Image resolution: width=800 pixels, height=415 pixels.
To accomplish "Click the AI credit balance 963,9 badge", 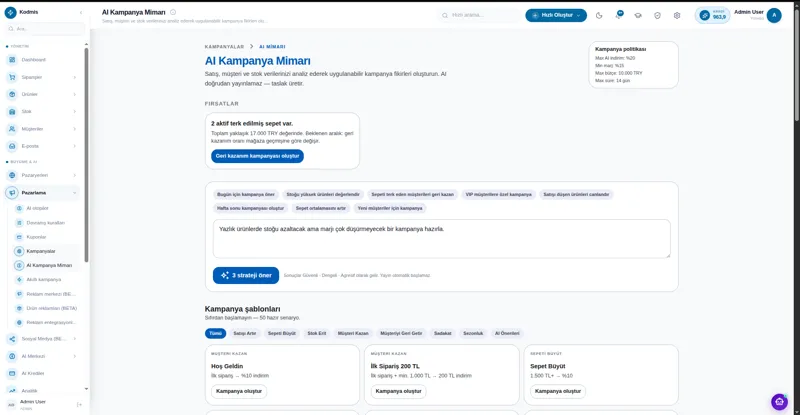I will coord(713,15).
